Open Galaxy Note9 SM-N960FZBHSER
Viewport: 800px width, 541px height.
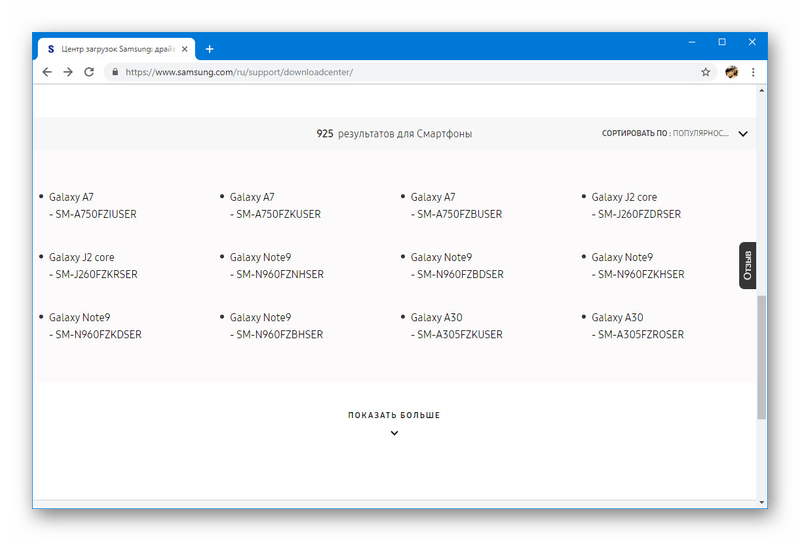pyautogui.click(x=277, y=326)
